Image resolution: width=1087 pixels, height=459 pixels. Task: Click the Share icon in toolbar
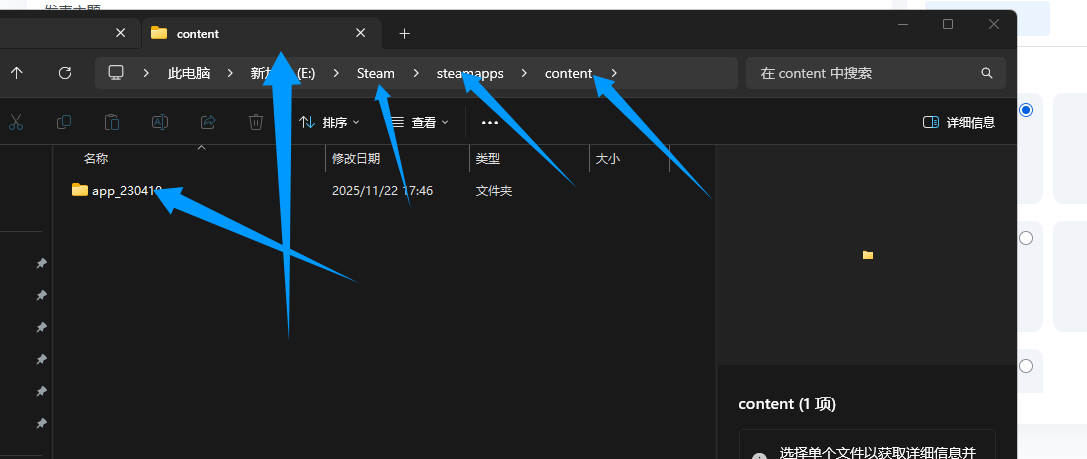pyautogui.click(x=208, y=122)
